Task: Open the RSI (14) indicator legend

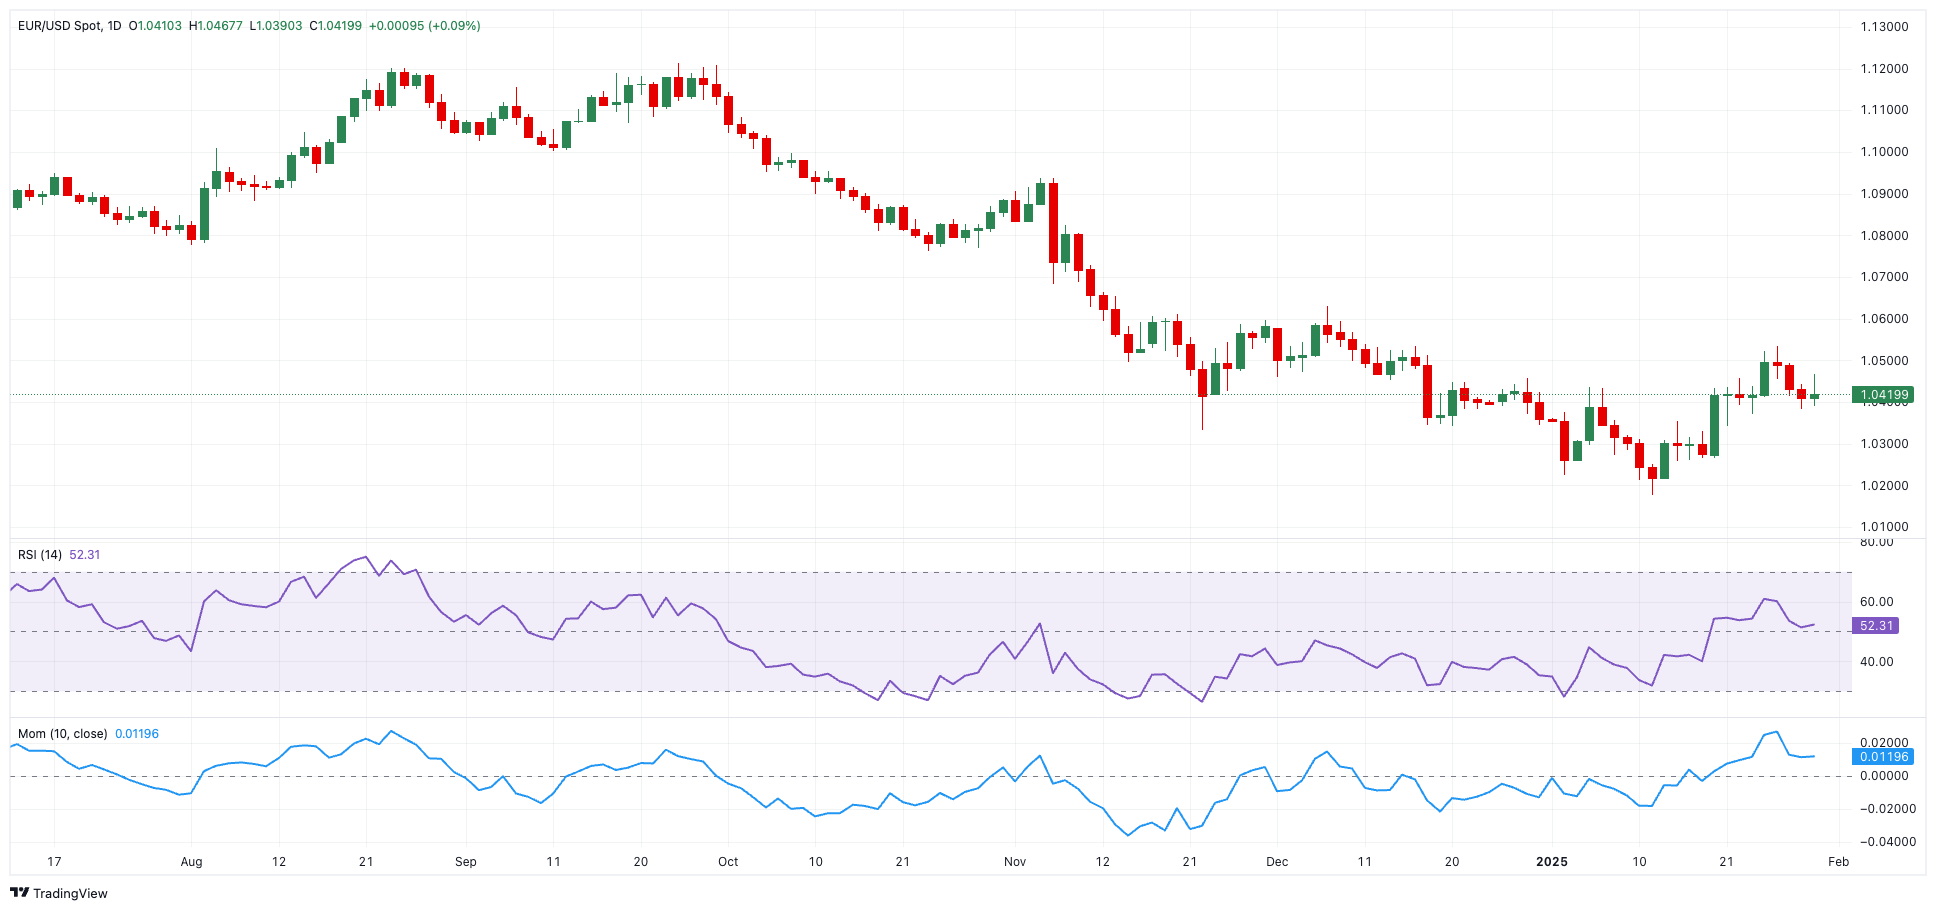Action: (x=40, y=555)
